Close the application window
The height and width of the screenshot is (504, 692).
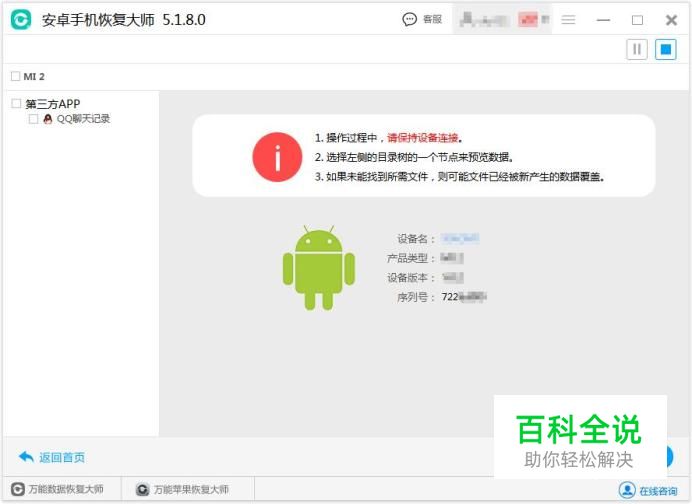671,20
